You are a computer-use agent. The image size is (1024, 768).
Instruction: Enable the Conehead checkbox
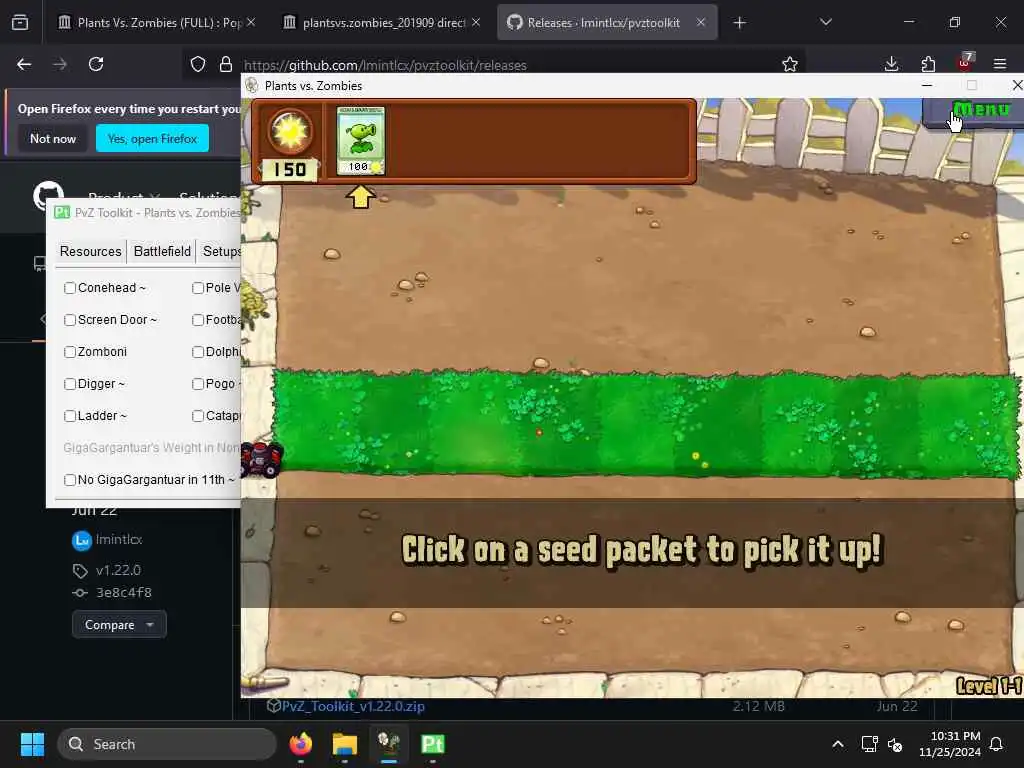click(70, 288)
